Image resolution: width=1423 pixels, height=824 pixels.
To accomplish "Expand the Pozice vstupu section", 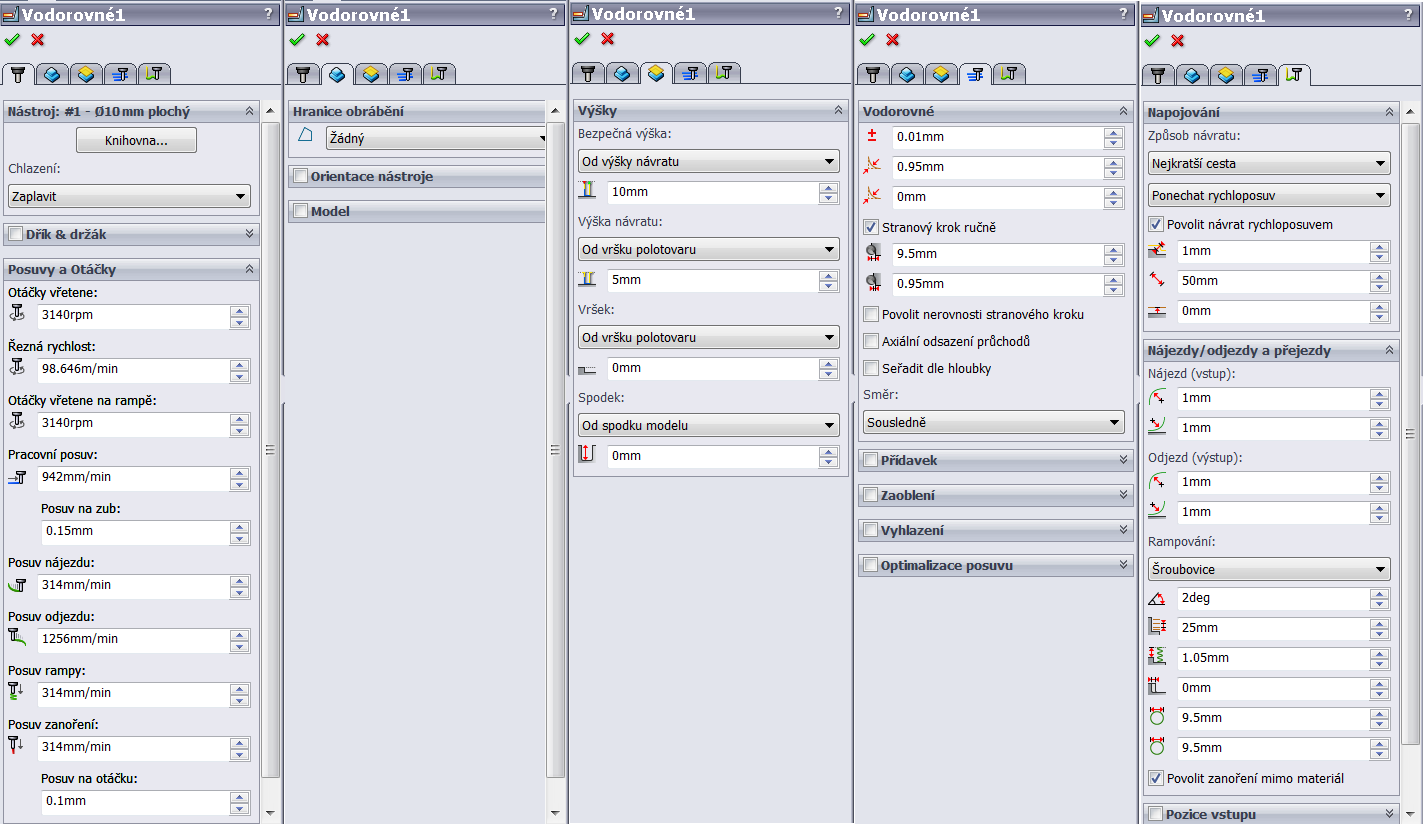I will click(x=1389, y=814).
